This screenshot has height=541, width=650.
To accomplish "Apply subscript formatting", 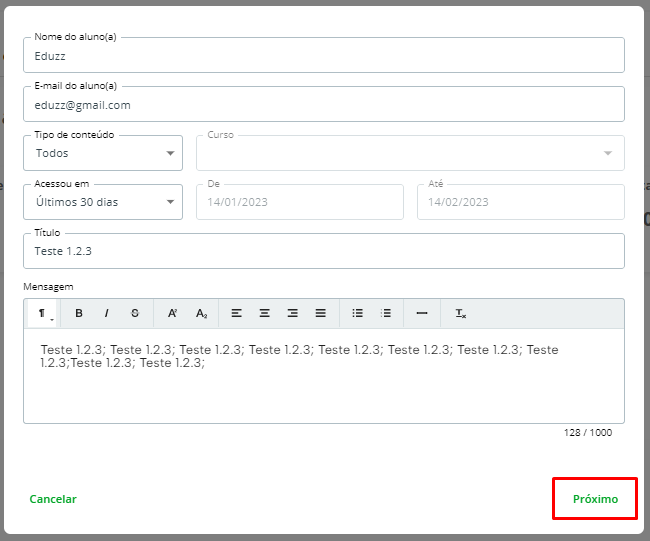I will point(201,314).
